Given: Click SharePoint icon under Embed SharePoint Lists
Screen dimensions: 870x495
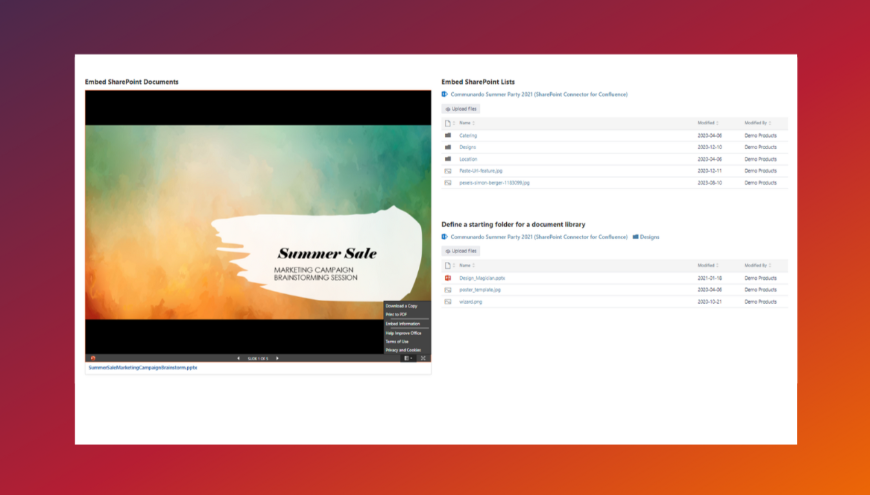Looking at the screenshot, I should [x=444, y=94].
